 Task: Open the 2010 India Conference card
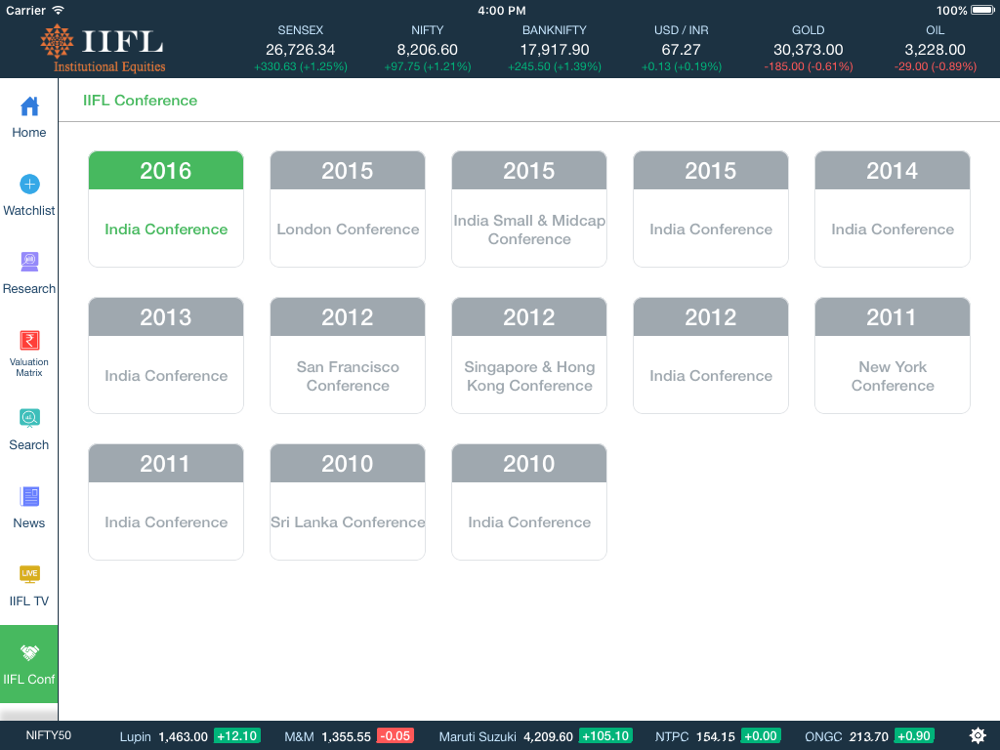pos(529,502)
